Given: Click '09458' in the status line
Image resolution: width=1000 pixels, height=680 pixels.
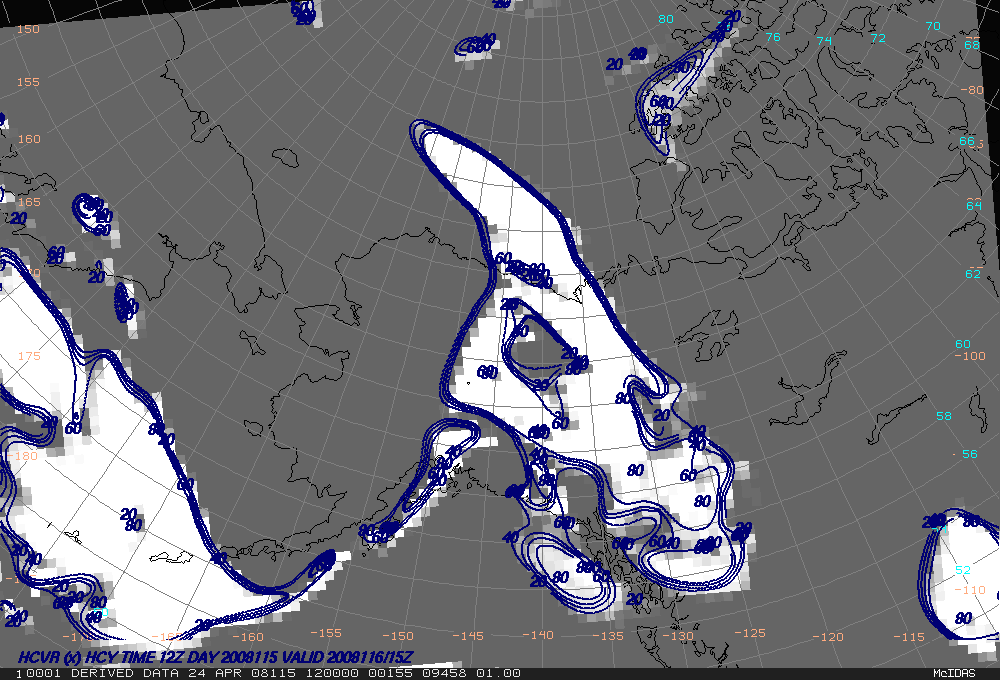Looking at the screenshot, I should coord(443,673).
